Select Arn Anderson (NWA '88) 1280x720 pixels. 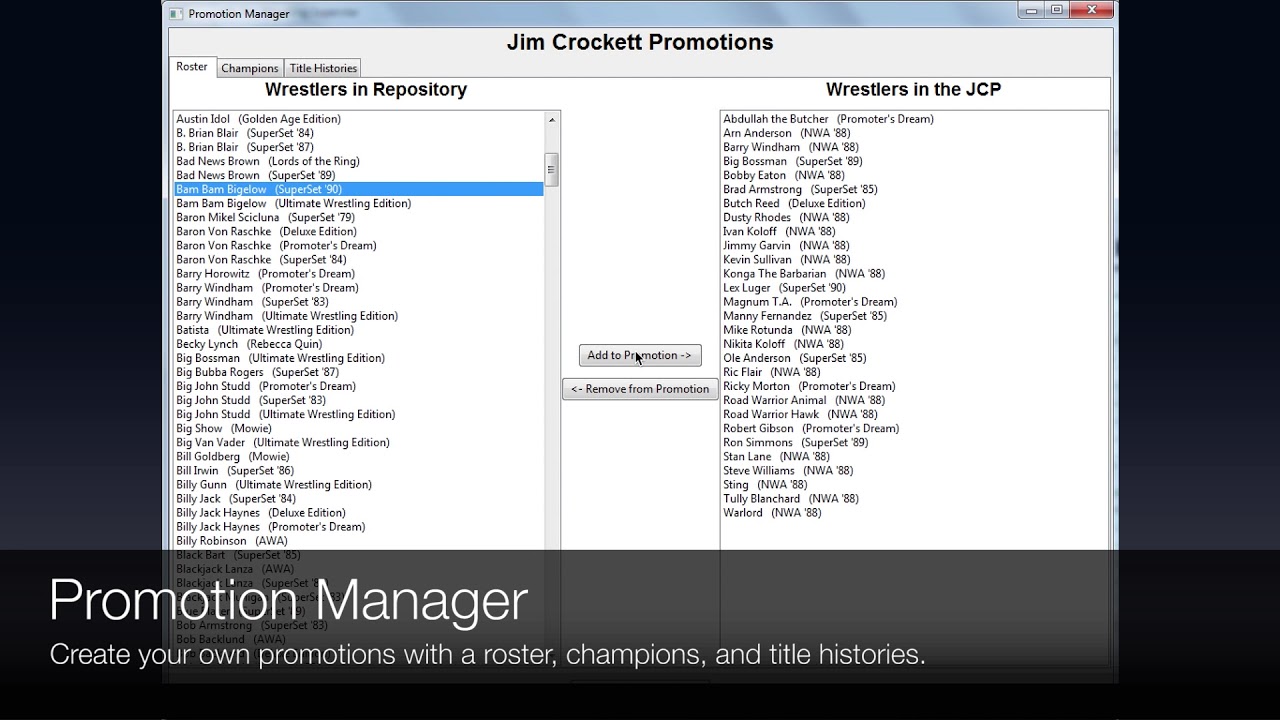pos(914,133)
